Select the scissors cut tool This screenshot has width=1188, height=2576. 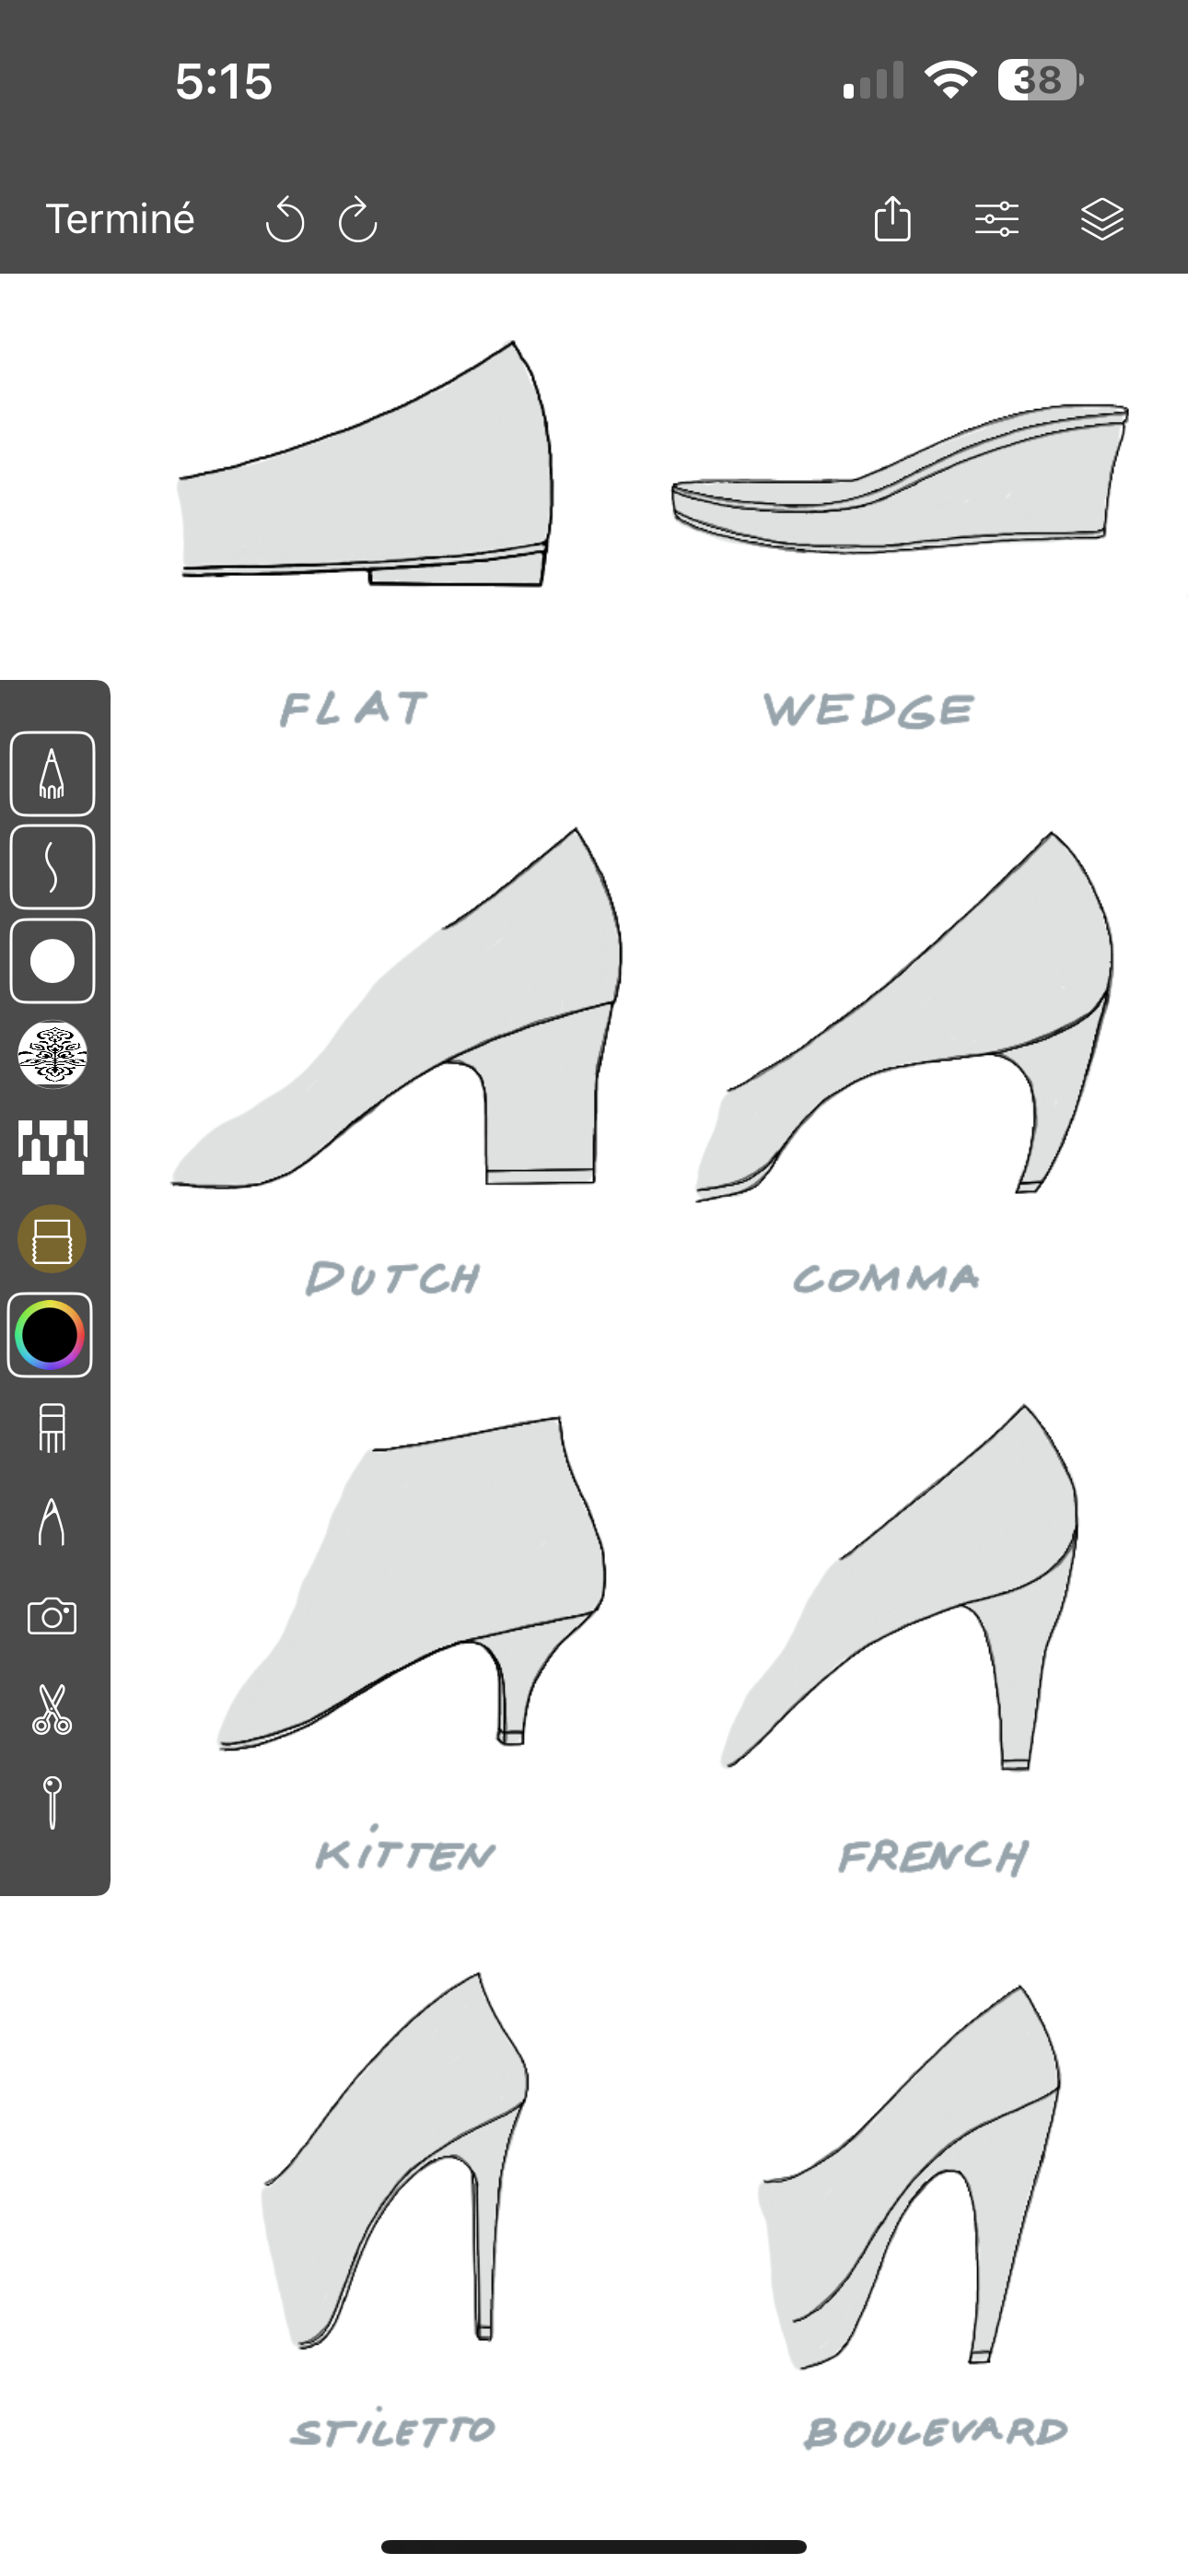(52, 1709)
